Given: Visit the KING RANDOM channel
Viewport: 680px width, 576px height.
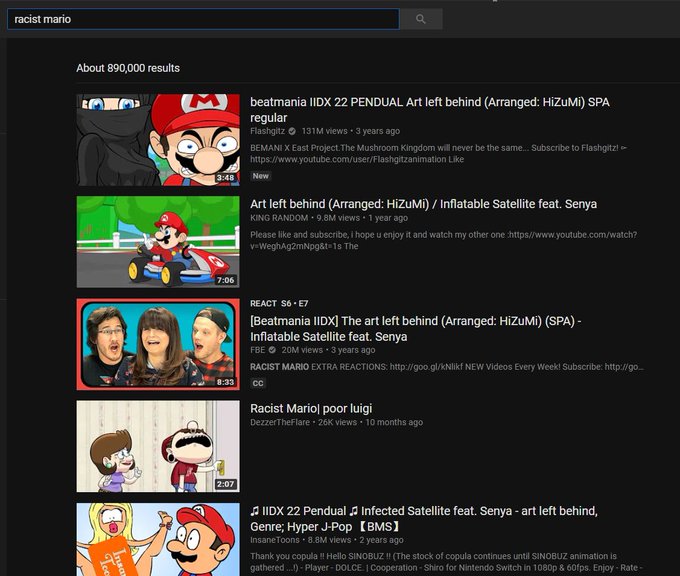Looking at the screenshot, I should (279, 218).
